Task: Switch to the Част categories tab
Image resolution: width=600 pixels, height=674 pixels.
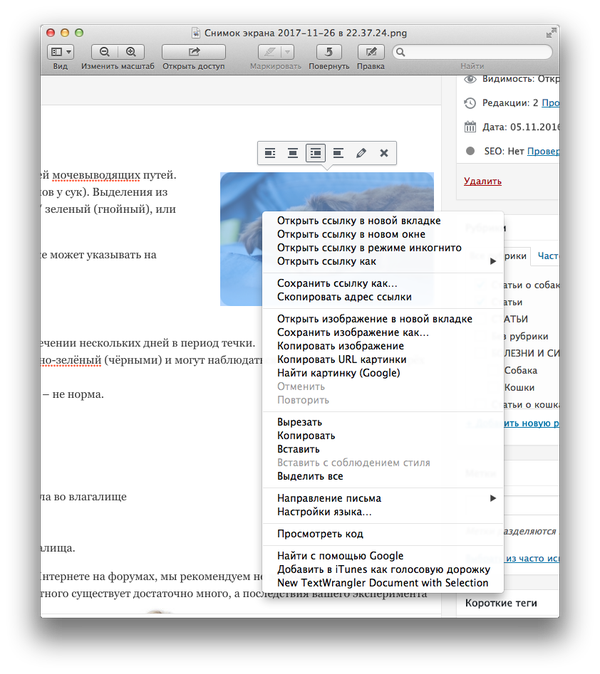Action: pyautogui.click(x=548, y=256)
